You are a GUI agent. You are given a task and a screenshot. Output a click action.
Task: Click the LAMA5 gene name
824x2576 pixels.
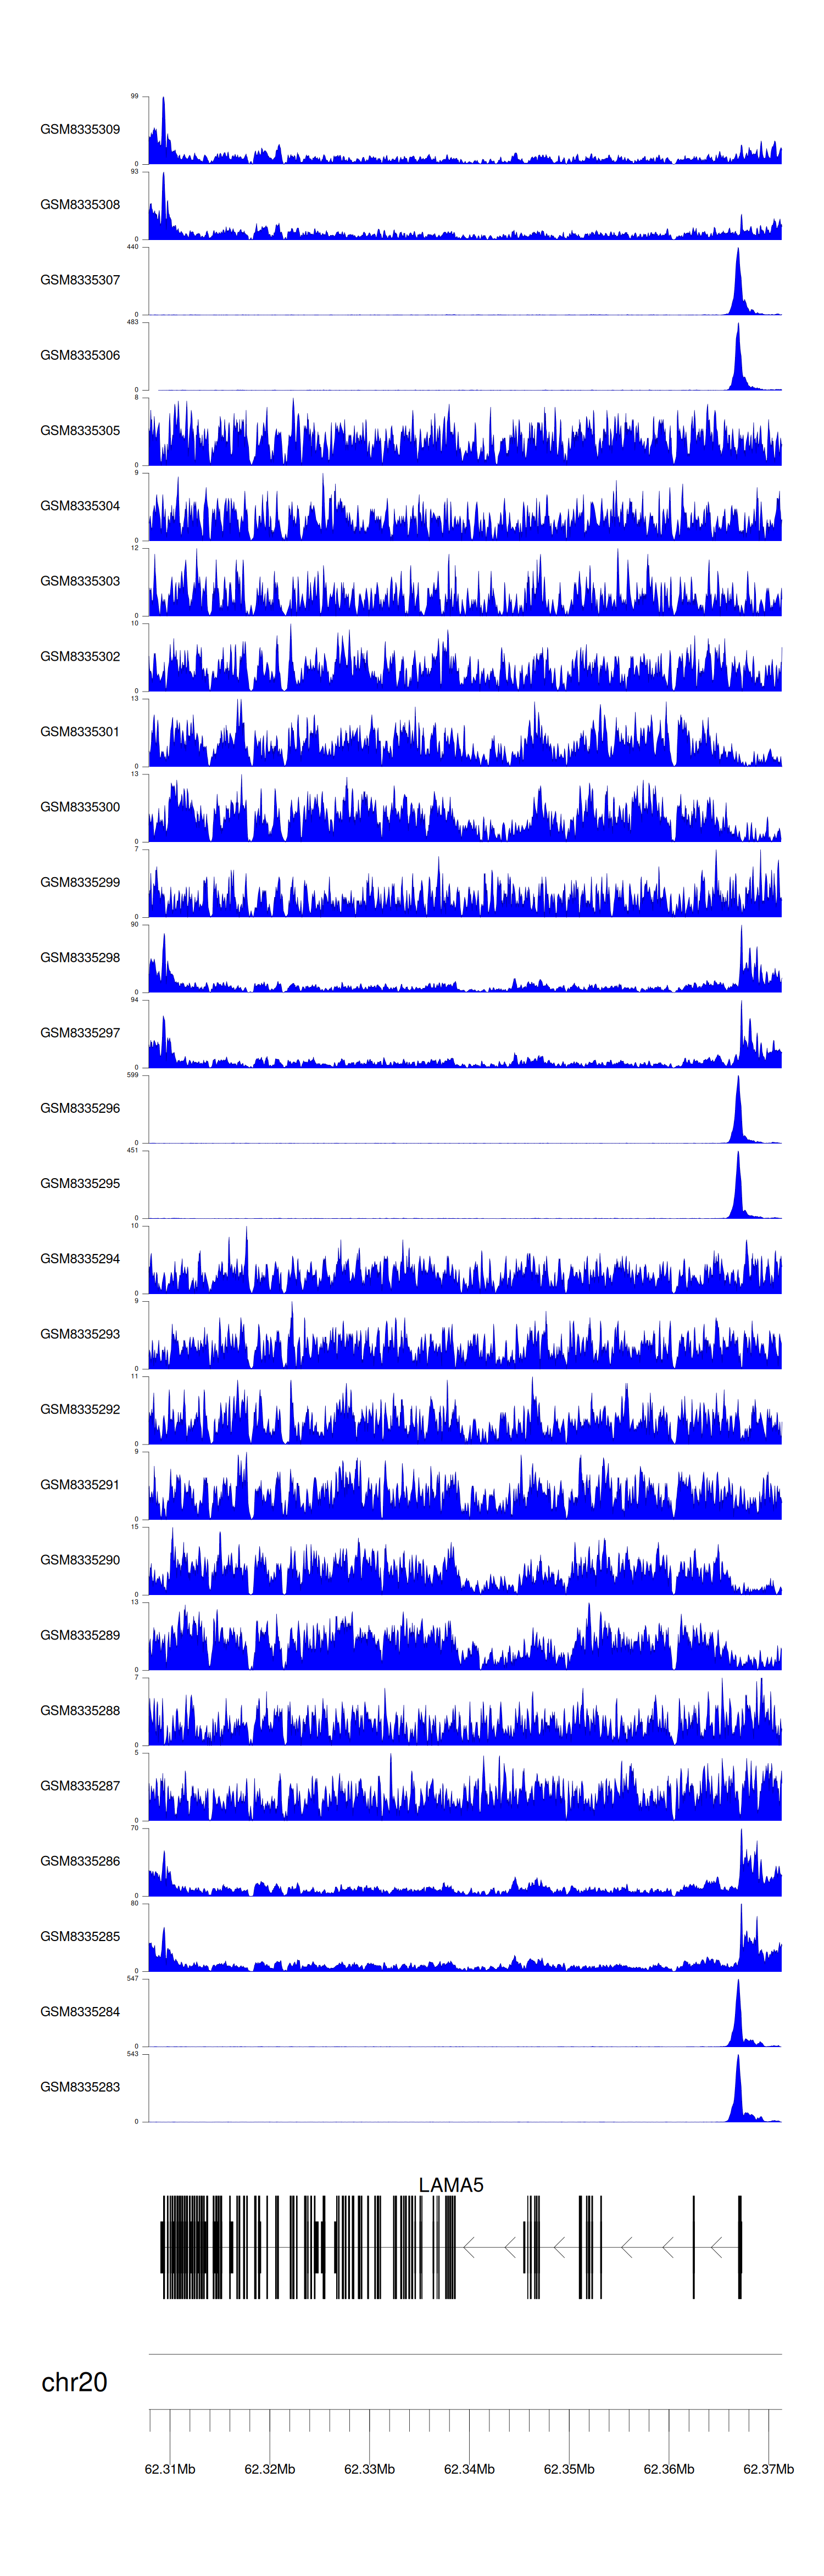pyautogui.click(x=451, y=2185)
